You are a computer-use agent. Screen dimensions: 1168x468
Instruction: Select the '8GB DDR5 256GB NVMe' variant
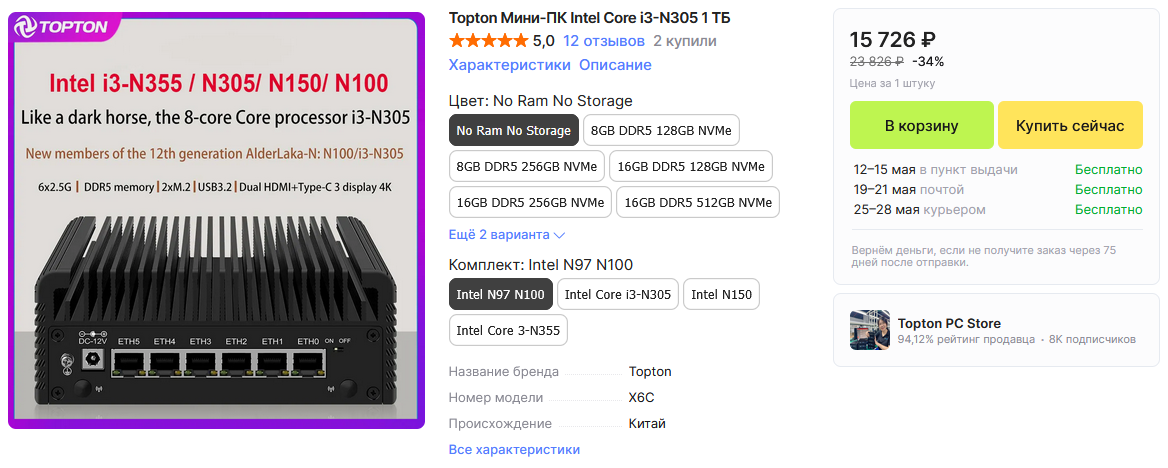[526, 166]
